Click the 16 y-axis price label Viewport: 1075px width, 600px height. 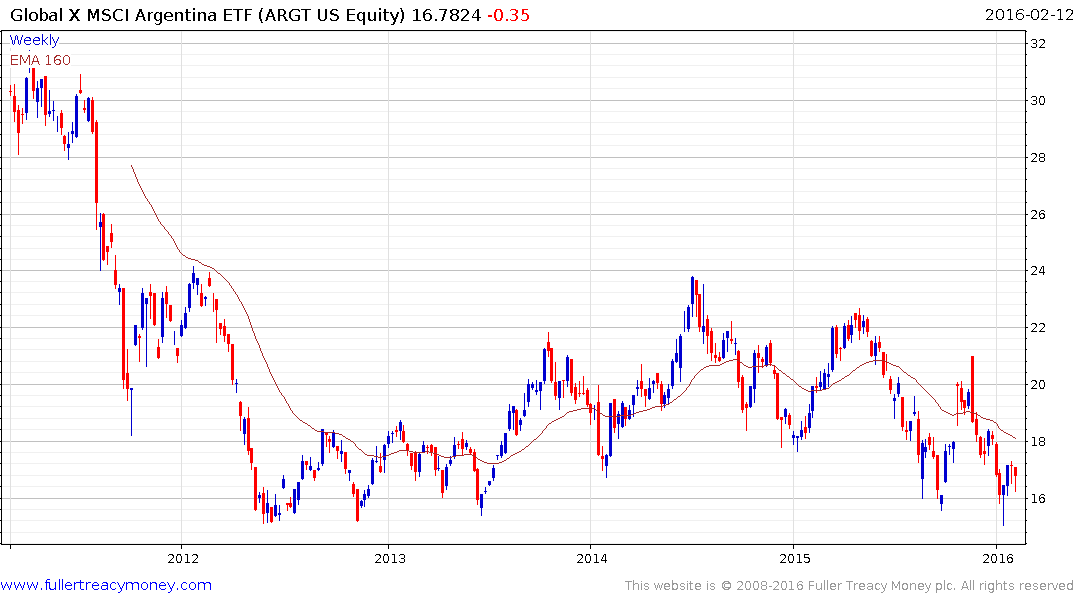pyautogui.click(x=1038, y=499)
